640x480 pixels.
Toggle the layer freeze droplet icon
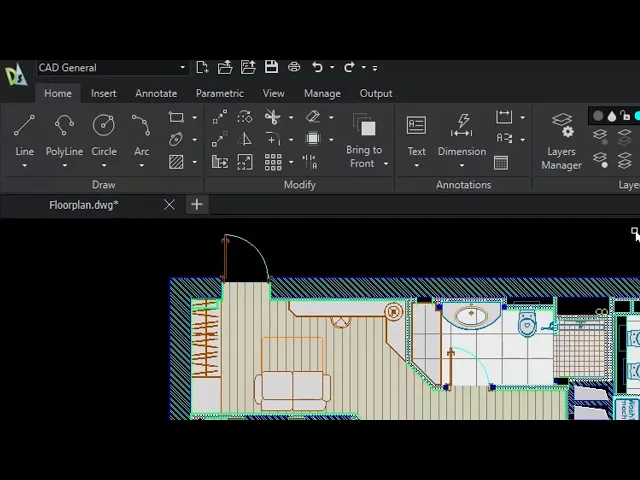tap(611, 117)
